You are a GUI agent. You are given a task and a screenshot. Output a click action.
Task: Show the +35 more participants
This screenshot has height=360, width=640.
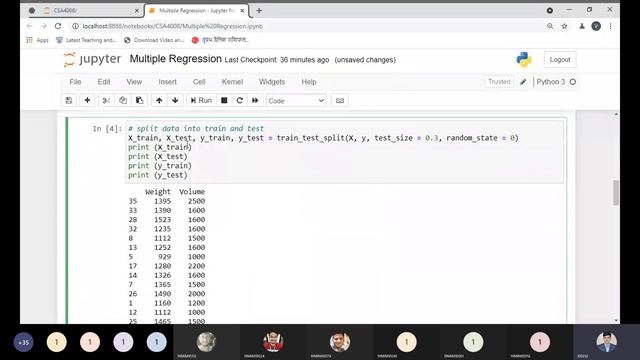tap(23, 342)
